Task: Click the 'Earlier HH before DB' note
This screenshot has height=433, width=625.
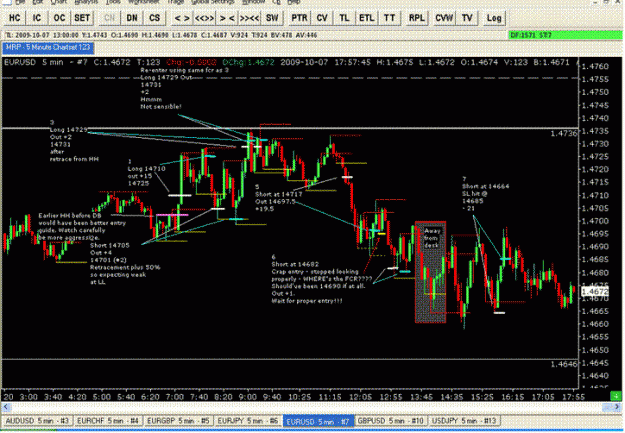Action: pyautogui.click(x=82, y=226)
